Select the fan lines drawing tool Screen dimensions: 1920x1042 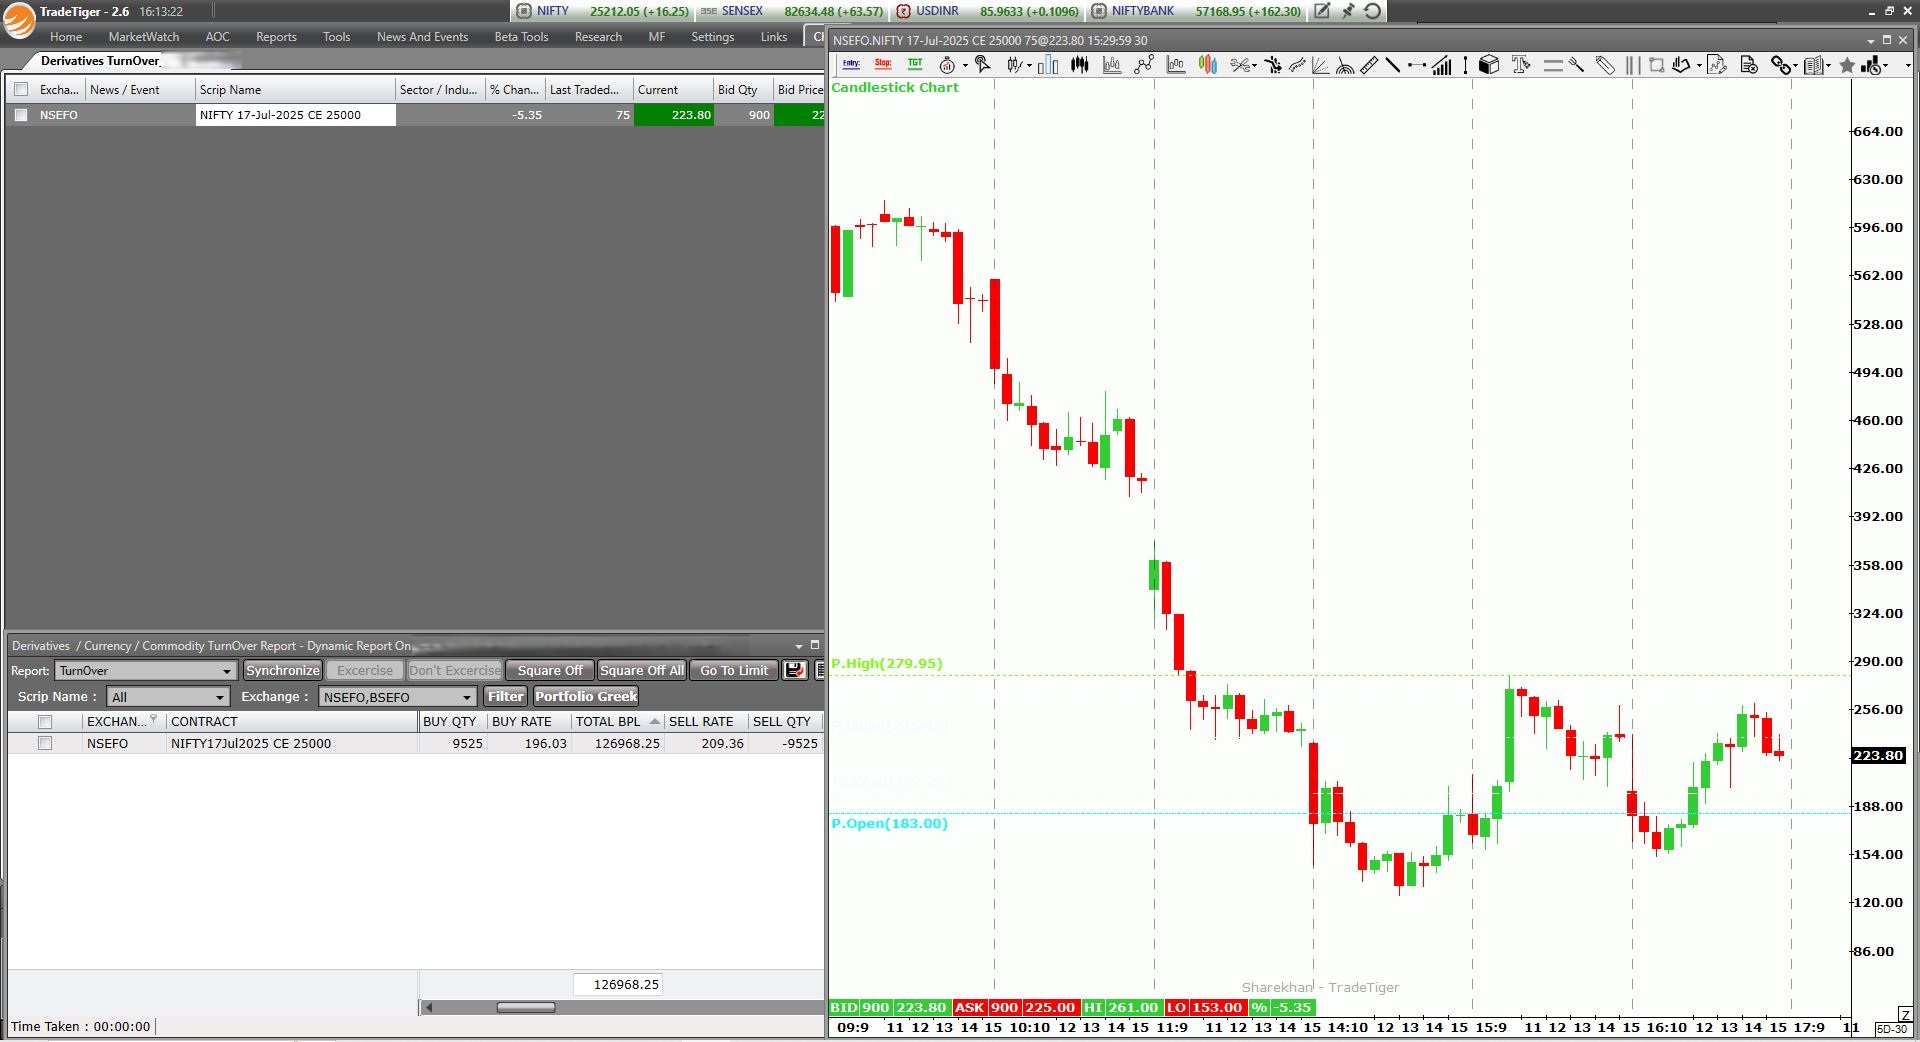pos(1321,65)
